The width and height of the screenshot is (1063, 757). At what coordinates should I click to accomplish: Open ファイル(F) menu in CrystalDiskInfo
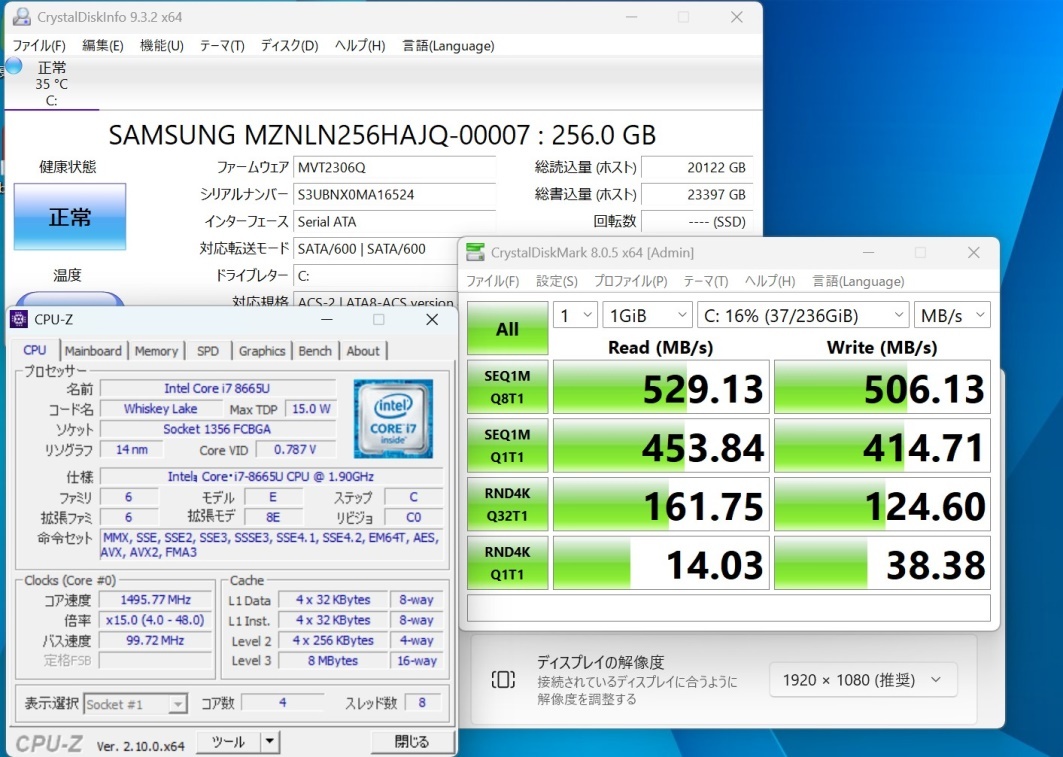click(39, 45)
